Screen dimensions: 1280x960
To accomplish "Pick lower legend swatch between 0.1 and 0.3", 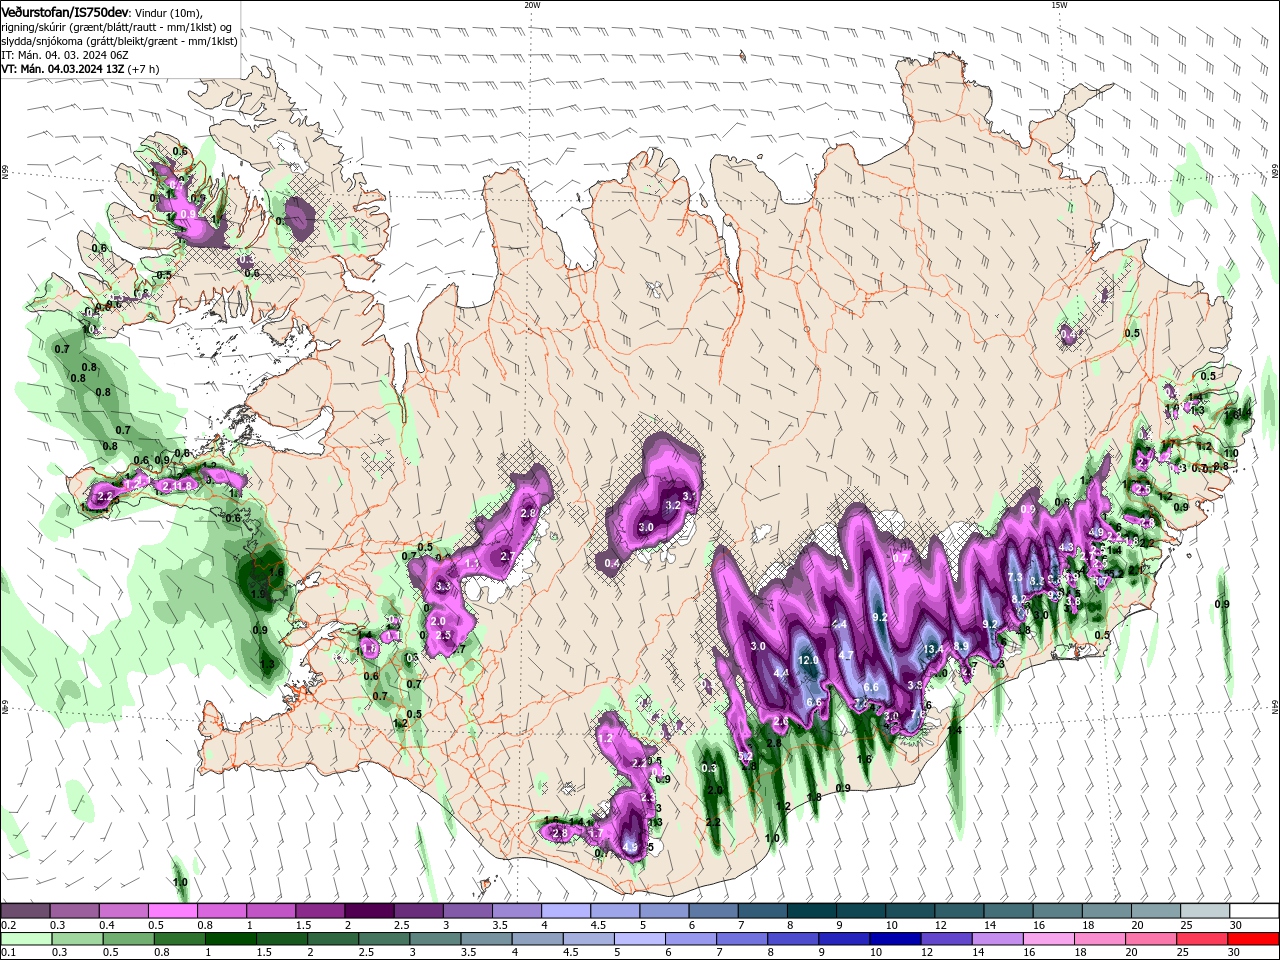I will (x=25, y=939).
